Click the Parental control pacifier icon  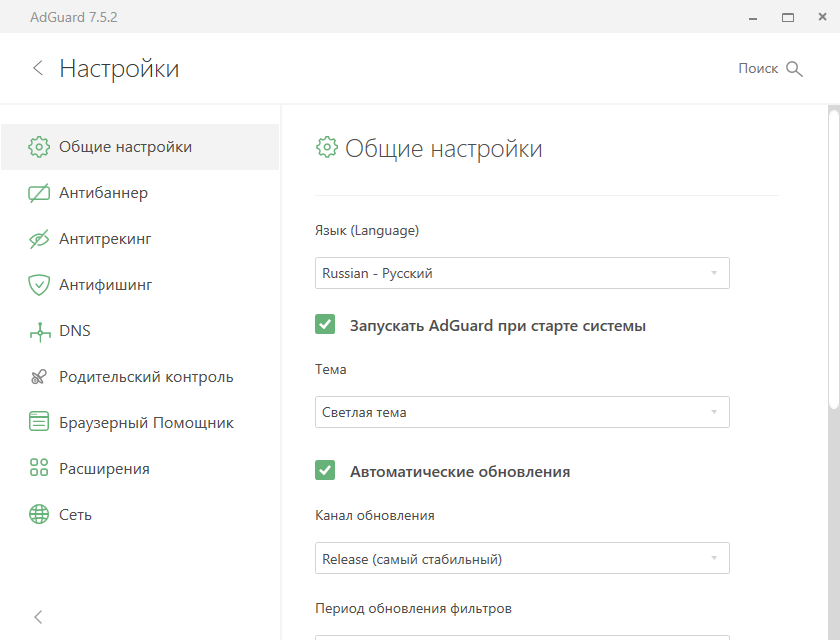39,377
